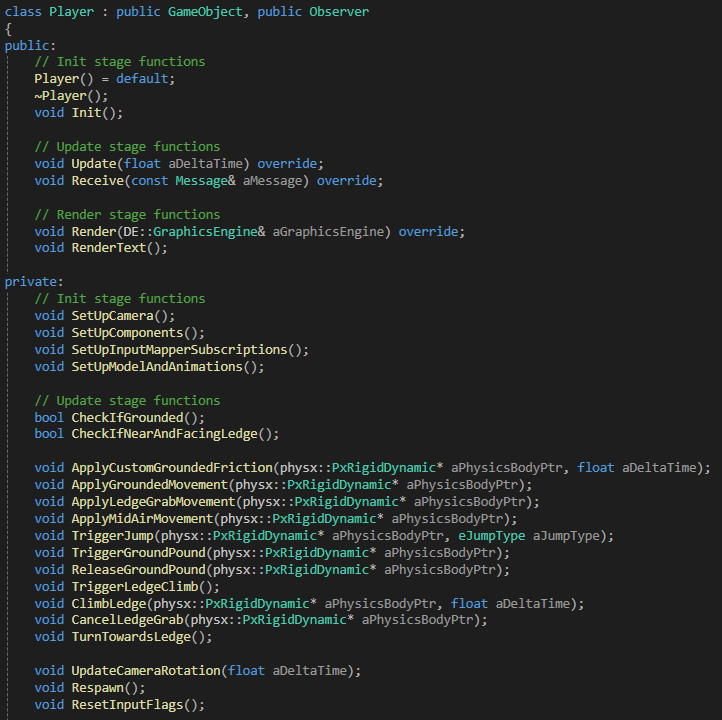
Task: Click the '// Render stage functions' comment
Action: pyautogui.click(x=127, y=215)
